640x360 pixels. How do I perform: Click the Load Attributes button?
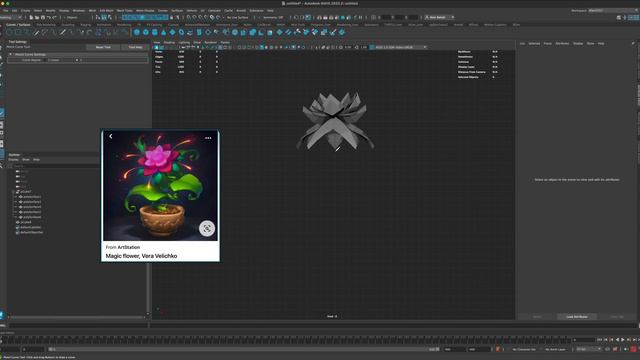point(577,317)
